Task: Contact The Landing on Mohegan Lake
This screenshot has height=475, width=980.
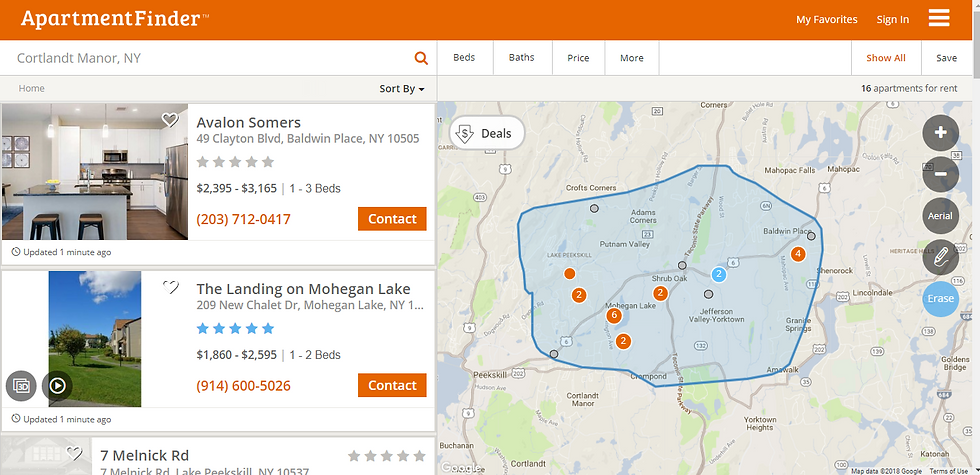Action: coord(392,385)
